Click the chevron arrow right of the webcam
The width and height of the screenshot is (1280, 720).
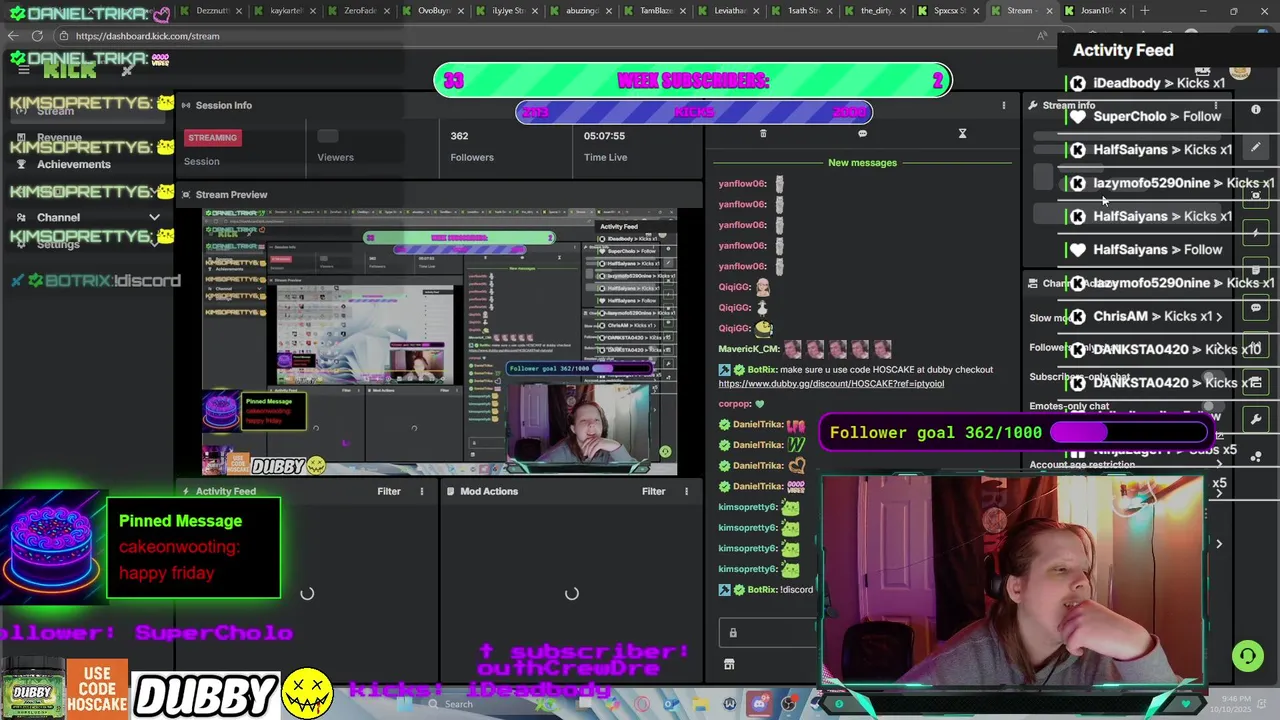(x=1219, y=544)
